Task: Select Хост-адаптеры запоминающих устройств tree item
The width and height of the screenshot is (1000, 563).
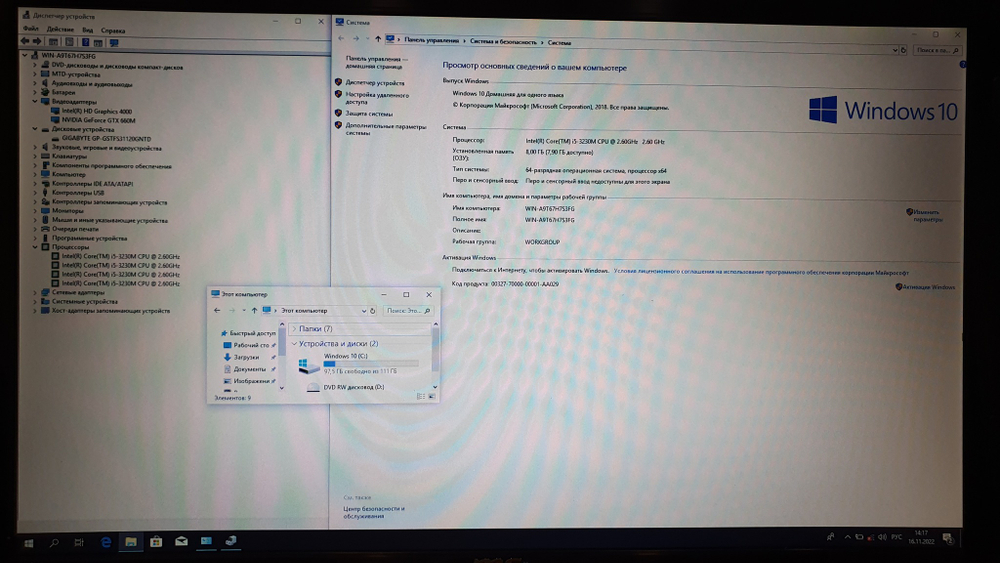Action: [111, 311]
